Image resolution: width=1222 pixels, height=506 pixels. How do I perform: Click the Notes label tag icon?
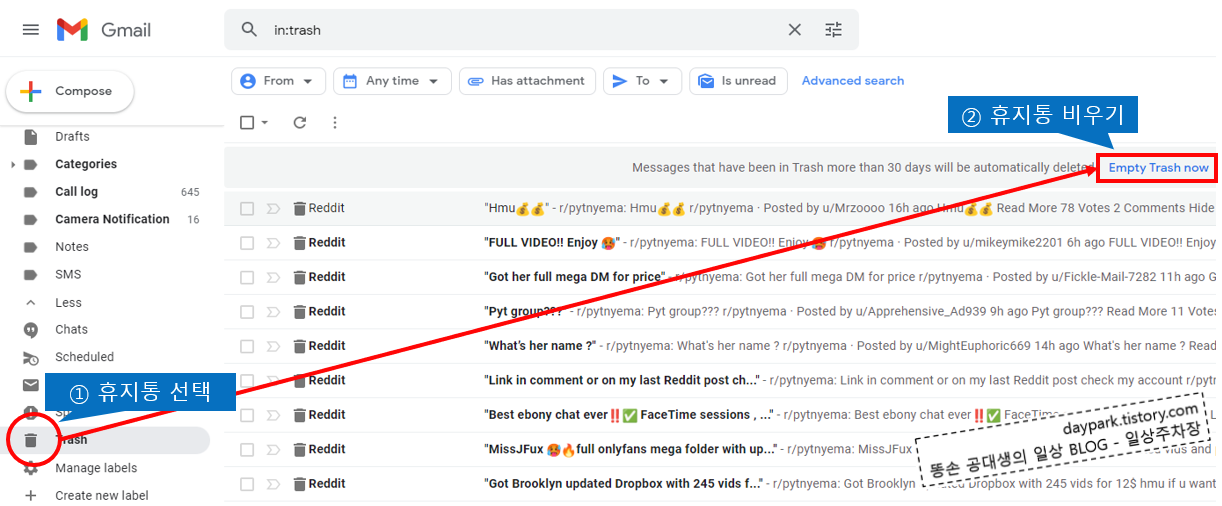(x=31, y=247)
